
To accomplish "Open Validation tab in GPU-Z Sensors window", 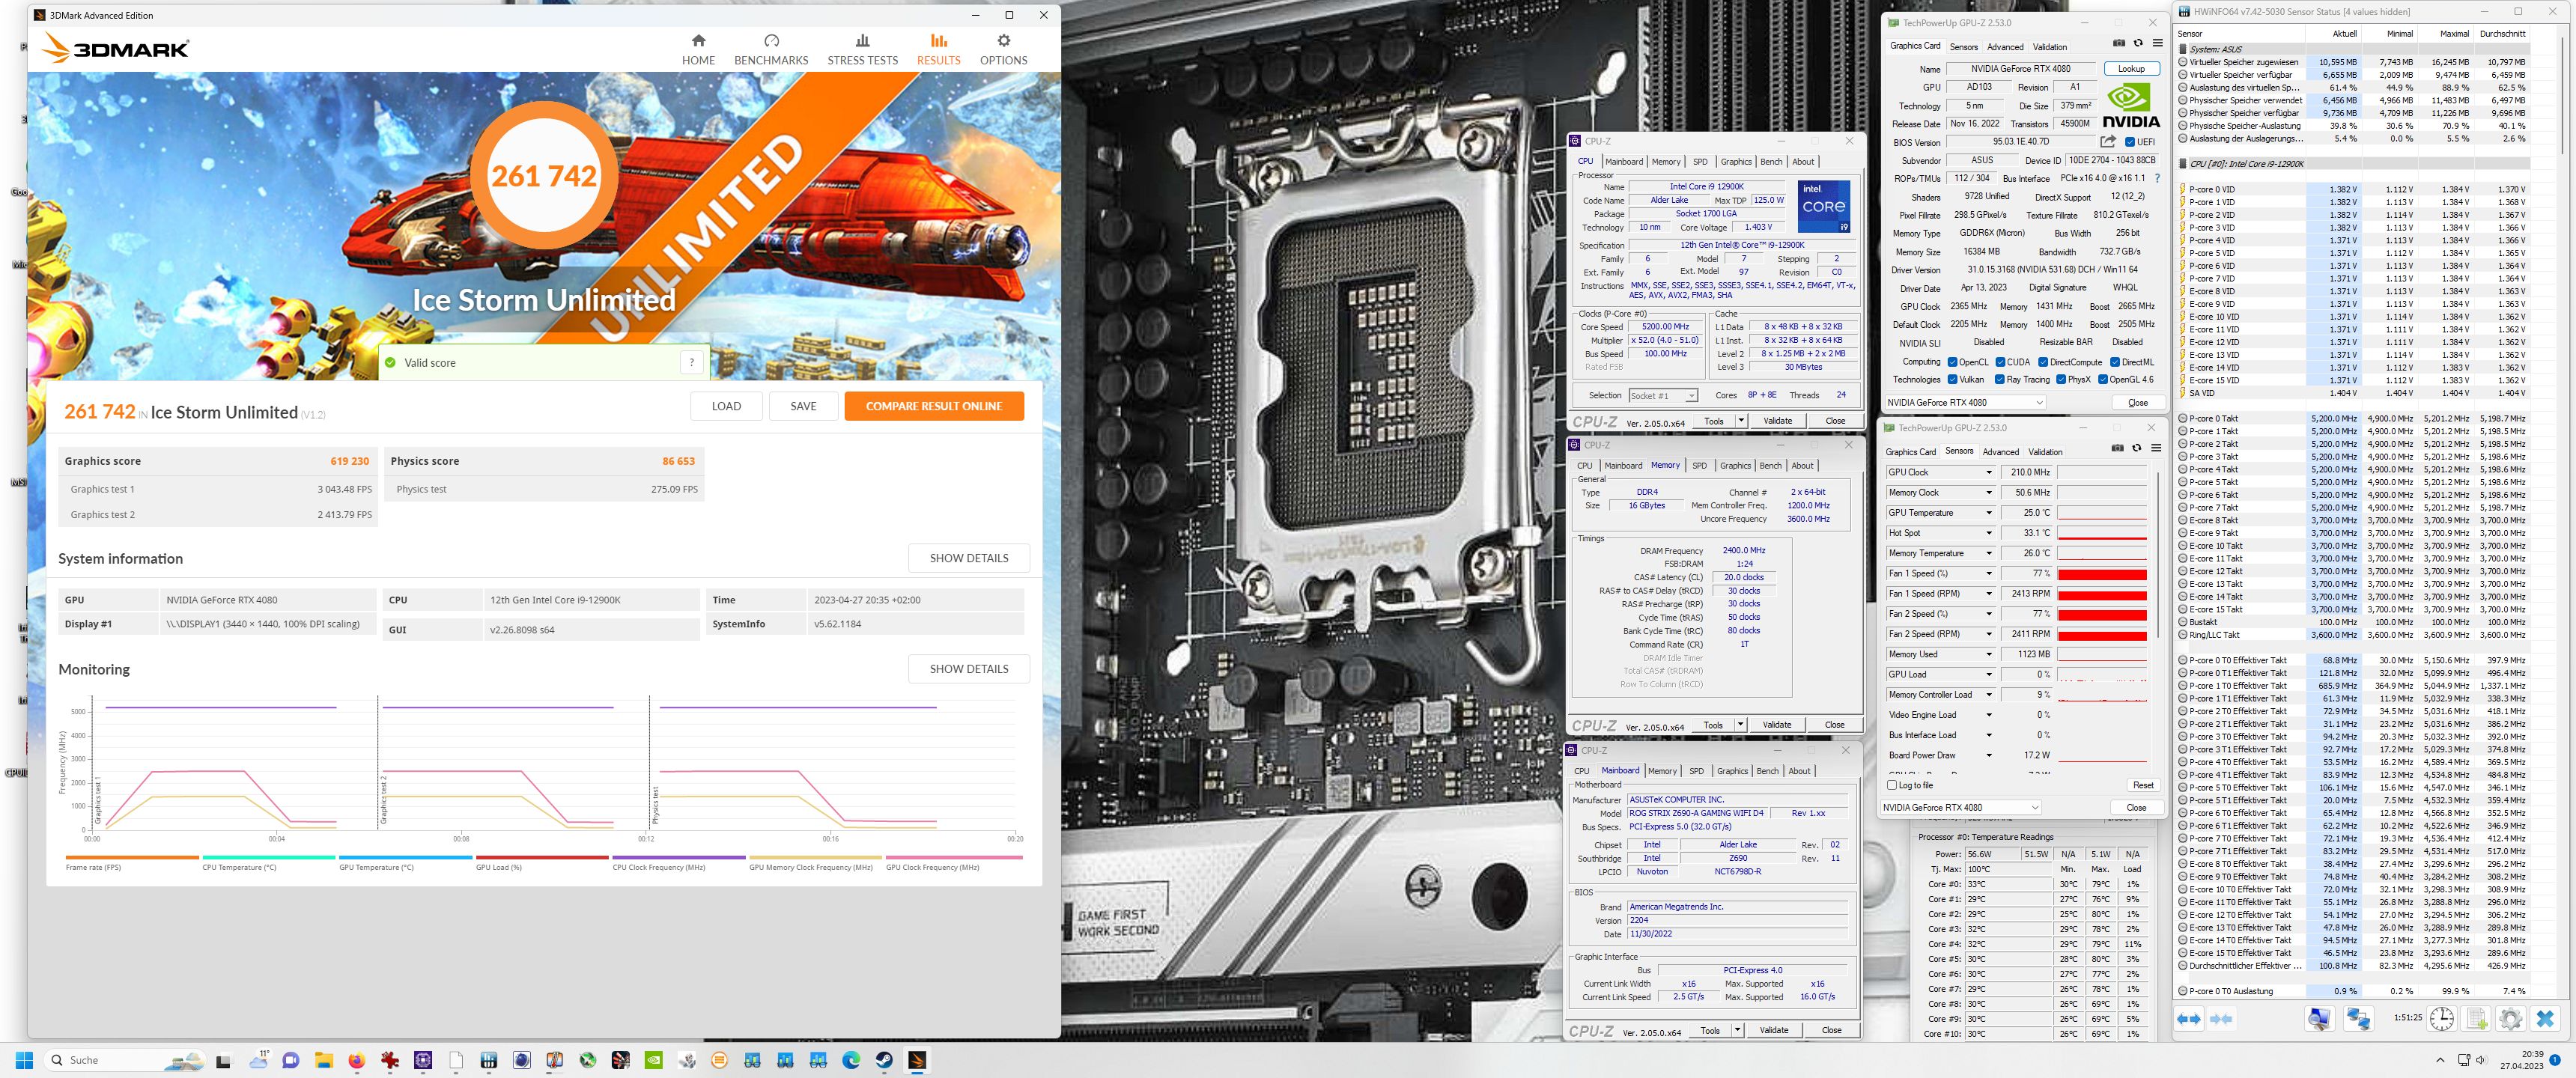I will tap(2045, 452).
